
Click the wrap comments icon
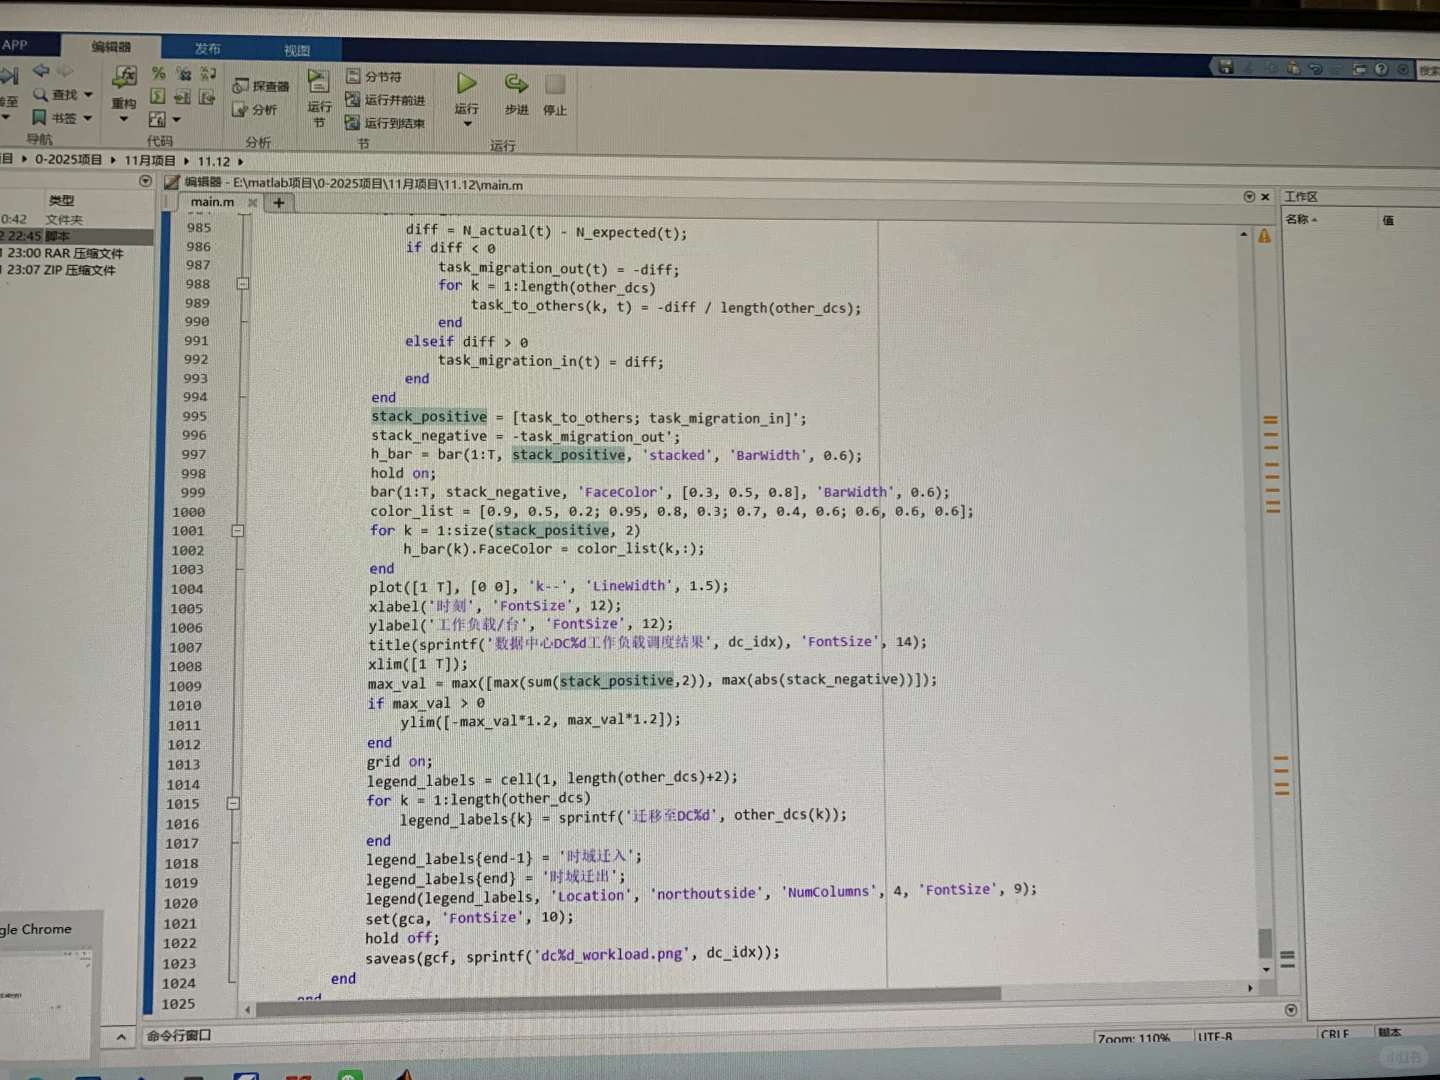tap(208, 73)
